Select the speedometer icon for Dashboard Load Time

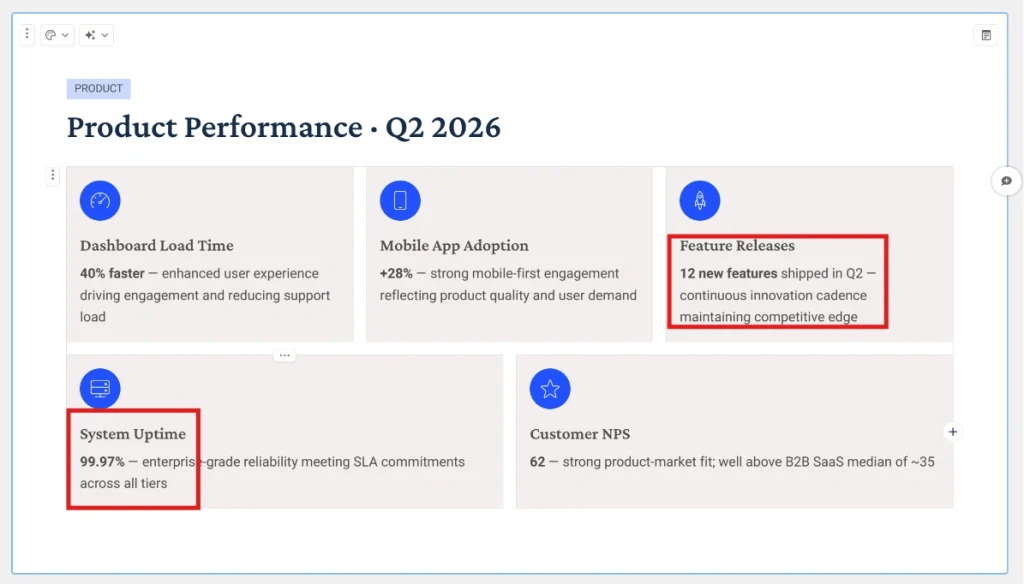100,201
